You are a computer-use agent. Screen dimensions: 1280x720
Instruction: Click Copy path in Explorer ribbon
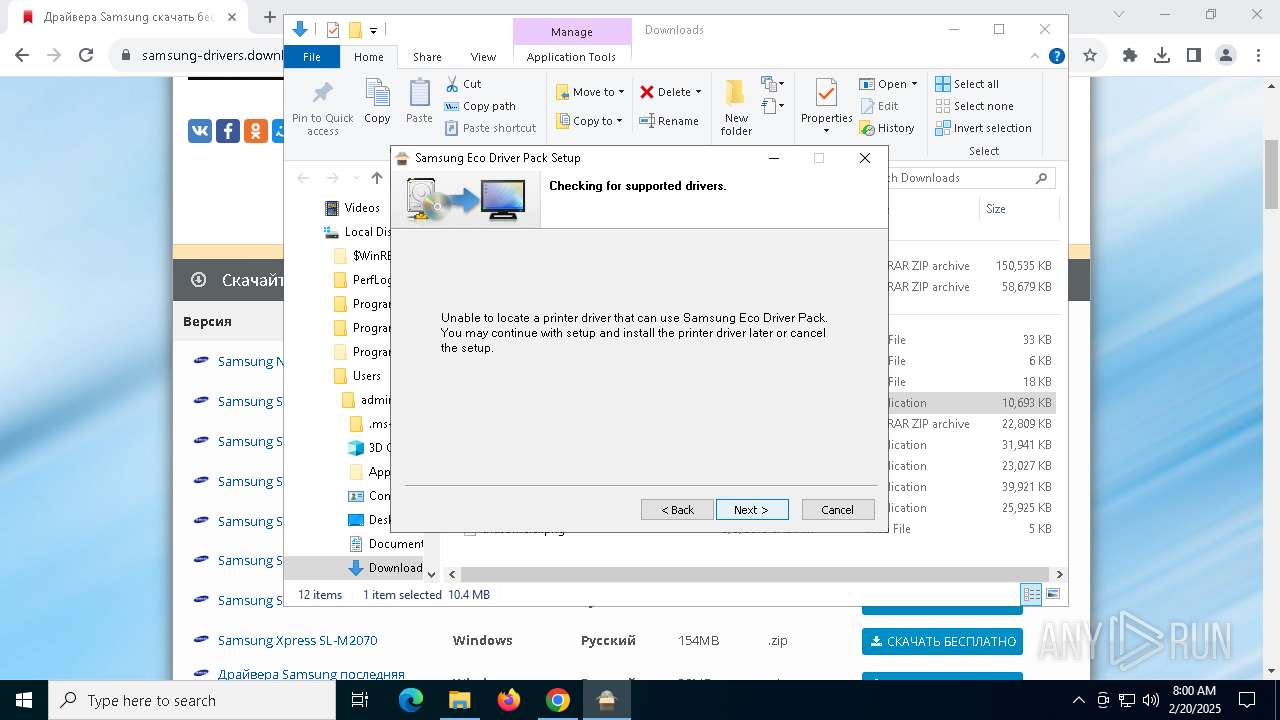pos(480,106)
